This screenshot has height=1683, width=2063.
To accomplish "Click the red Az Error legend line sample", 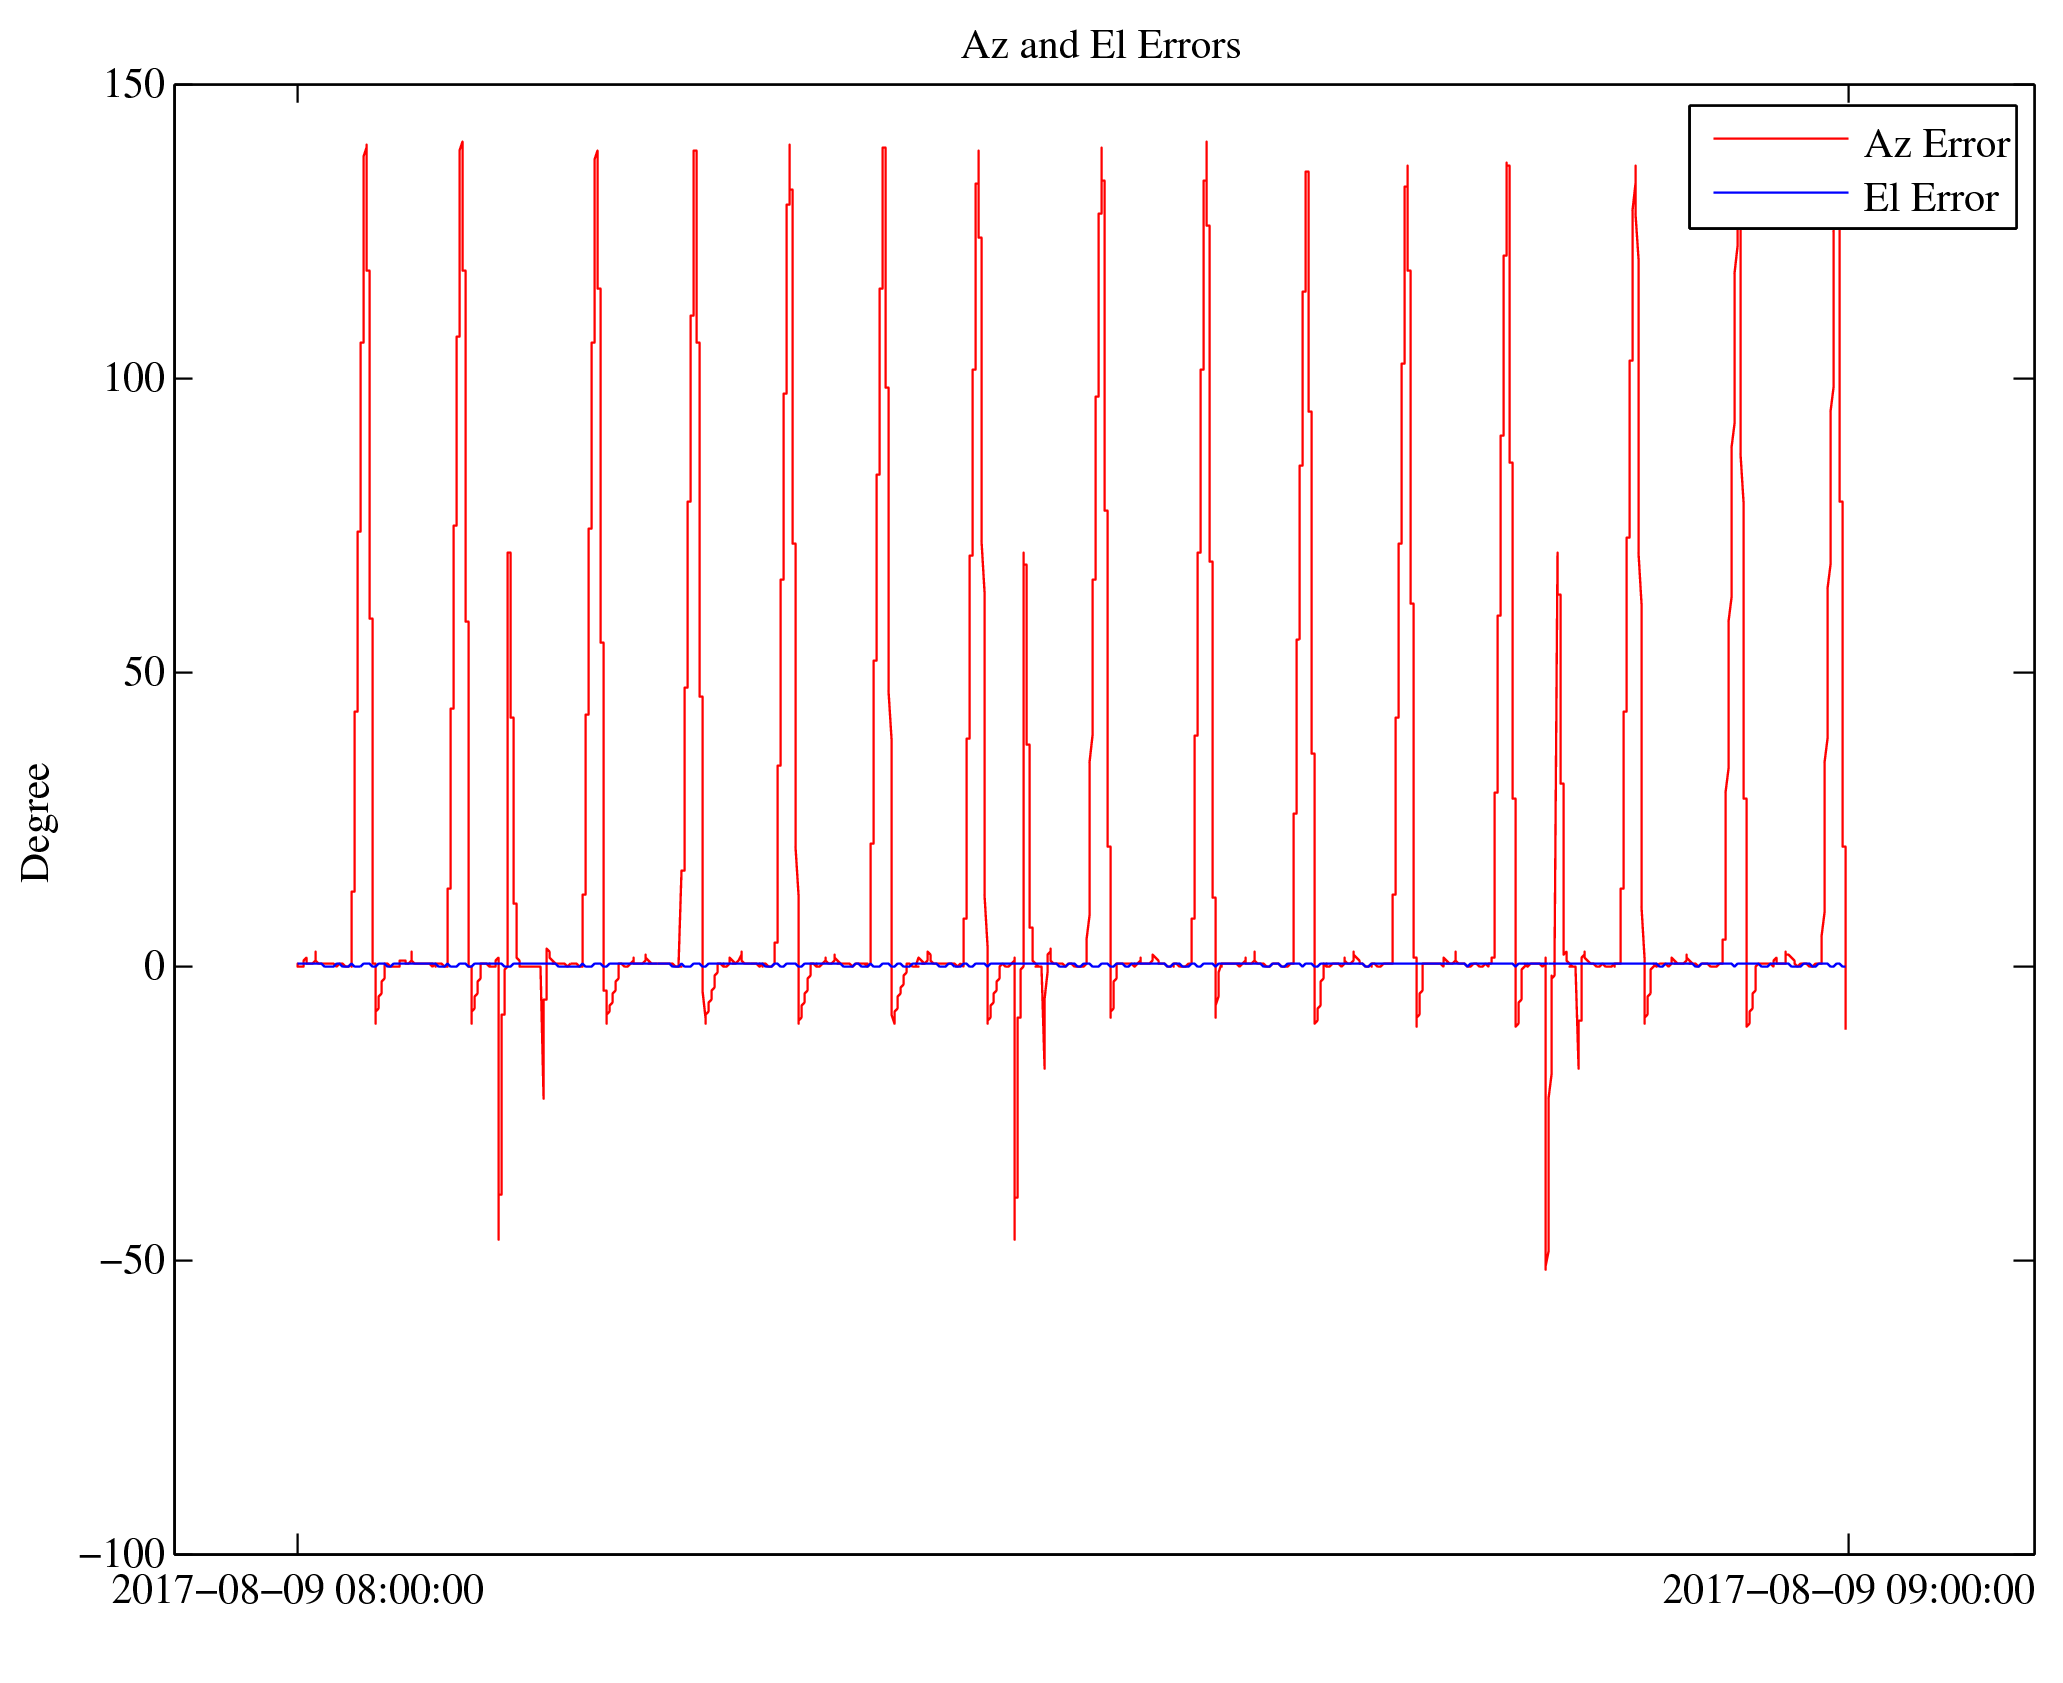I will pyautogui.click(x=1780, y=138).
